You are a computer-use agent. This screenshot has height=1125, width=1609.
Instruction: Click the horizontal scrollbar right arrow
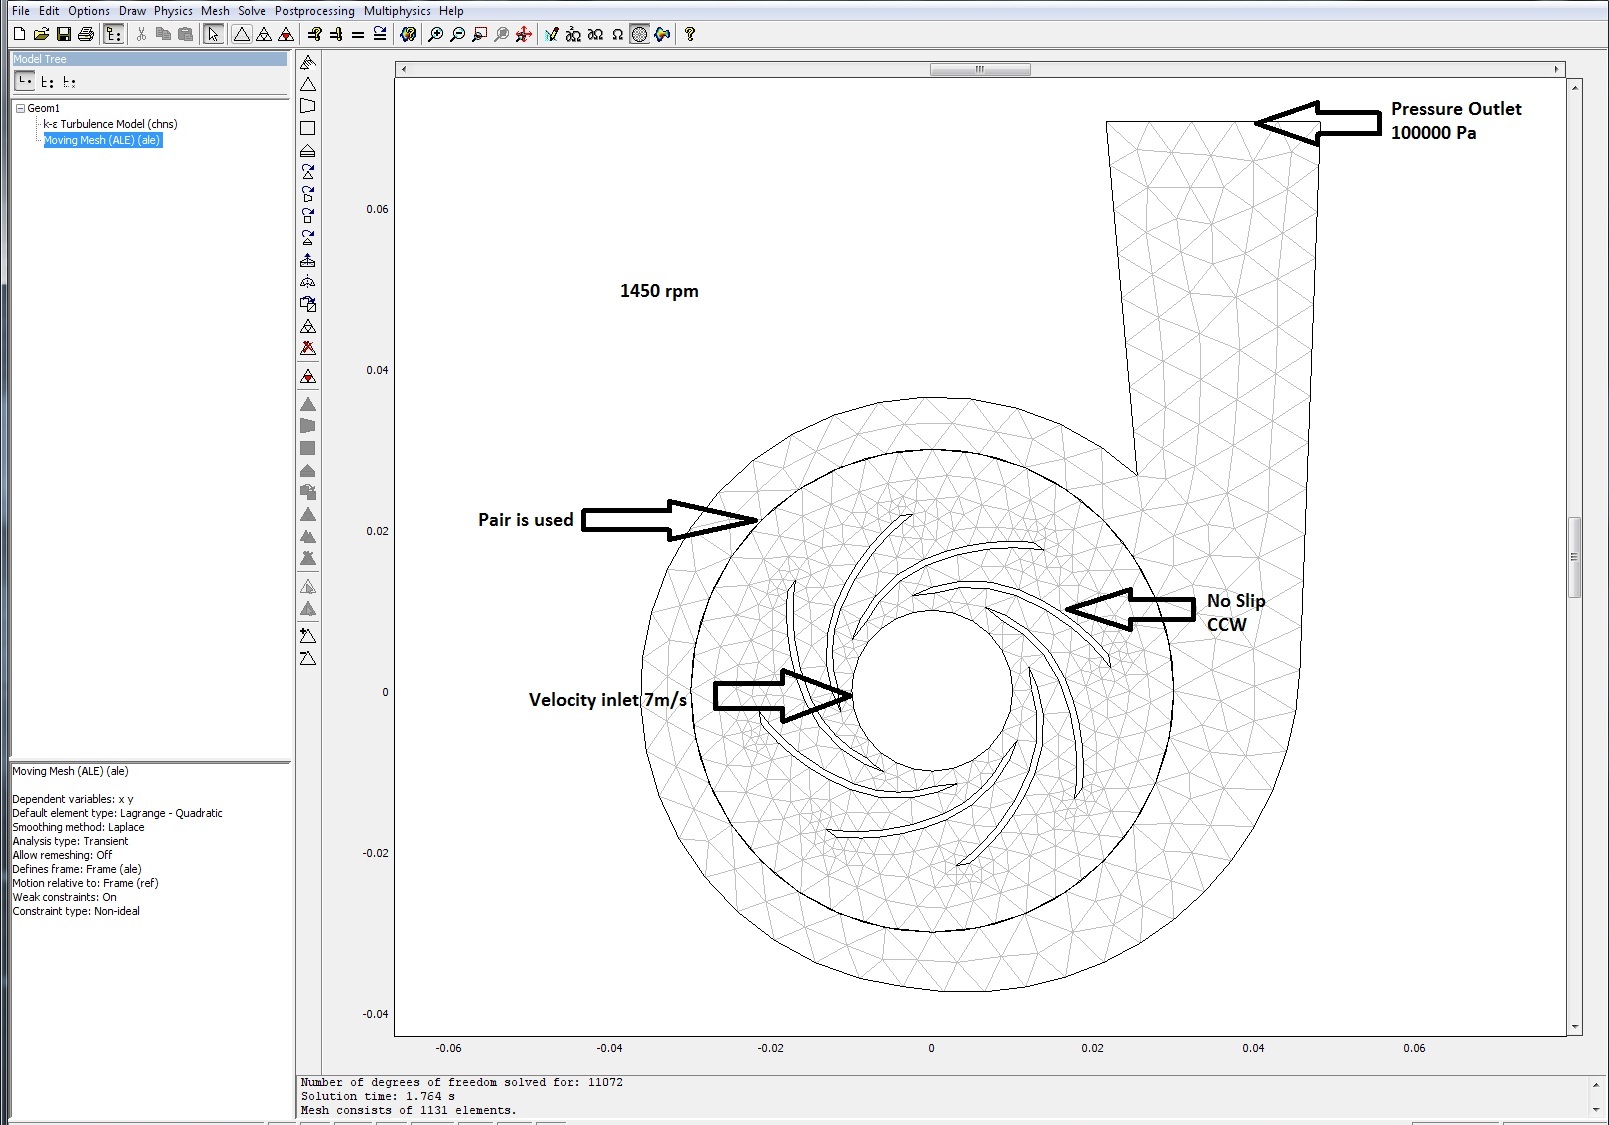(x=1557, y=69)
